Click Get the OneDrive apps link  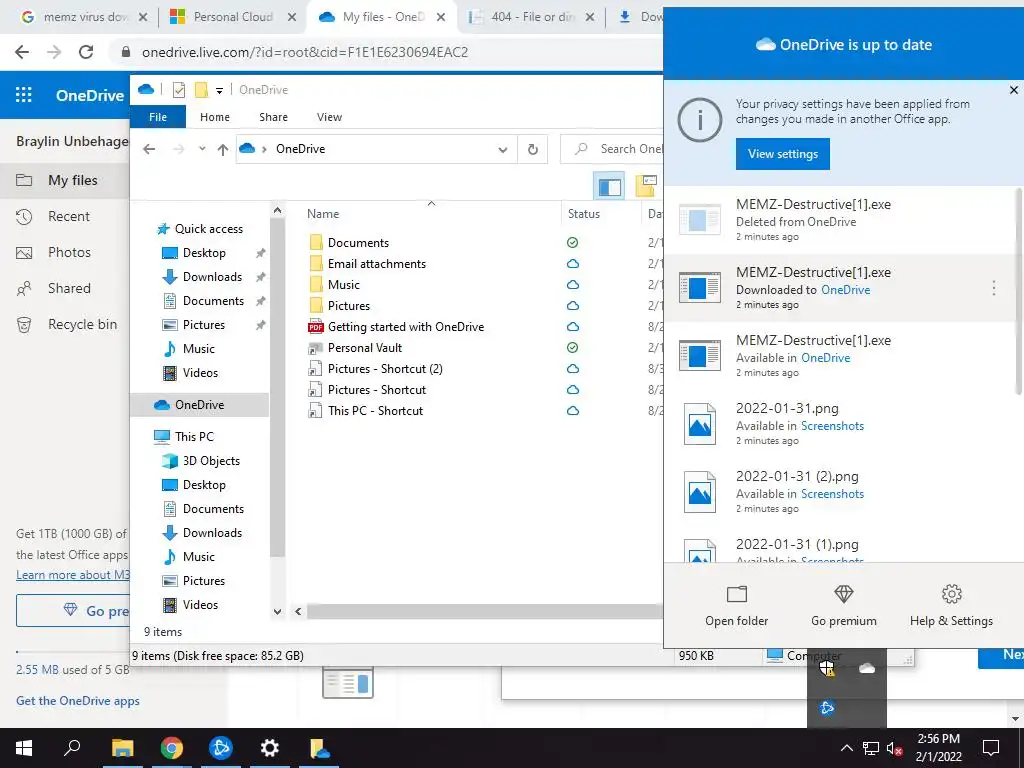click(x=78, y=701)
